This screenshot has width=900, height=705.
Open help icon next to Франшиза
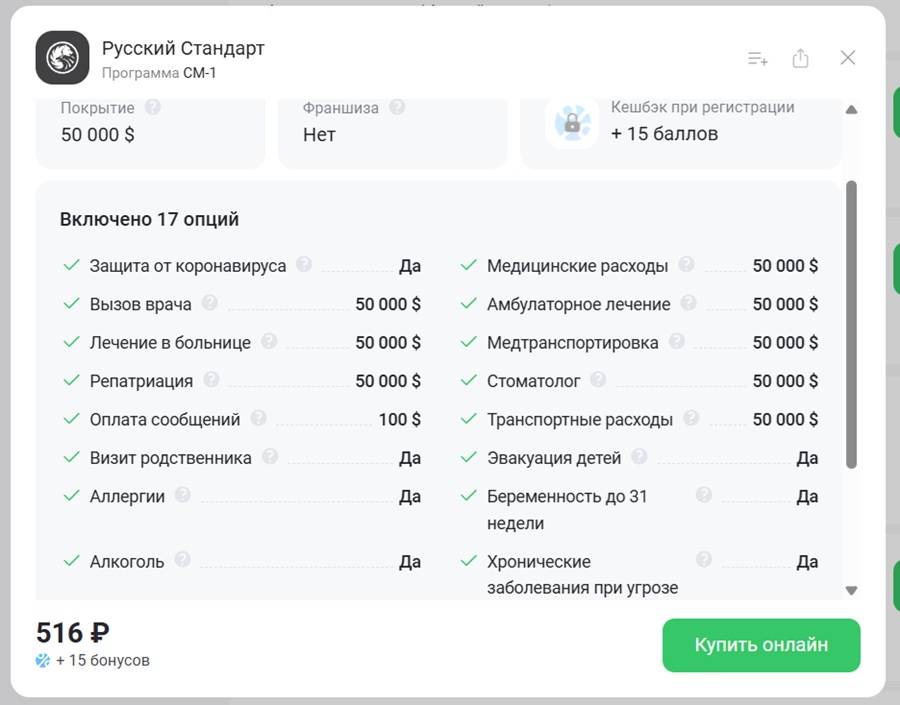point(397,107)
